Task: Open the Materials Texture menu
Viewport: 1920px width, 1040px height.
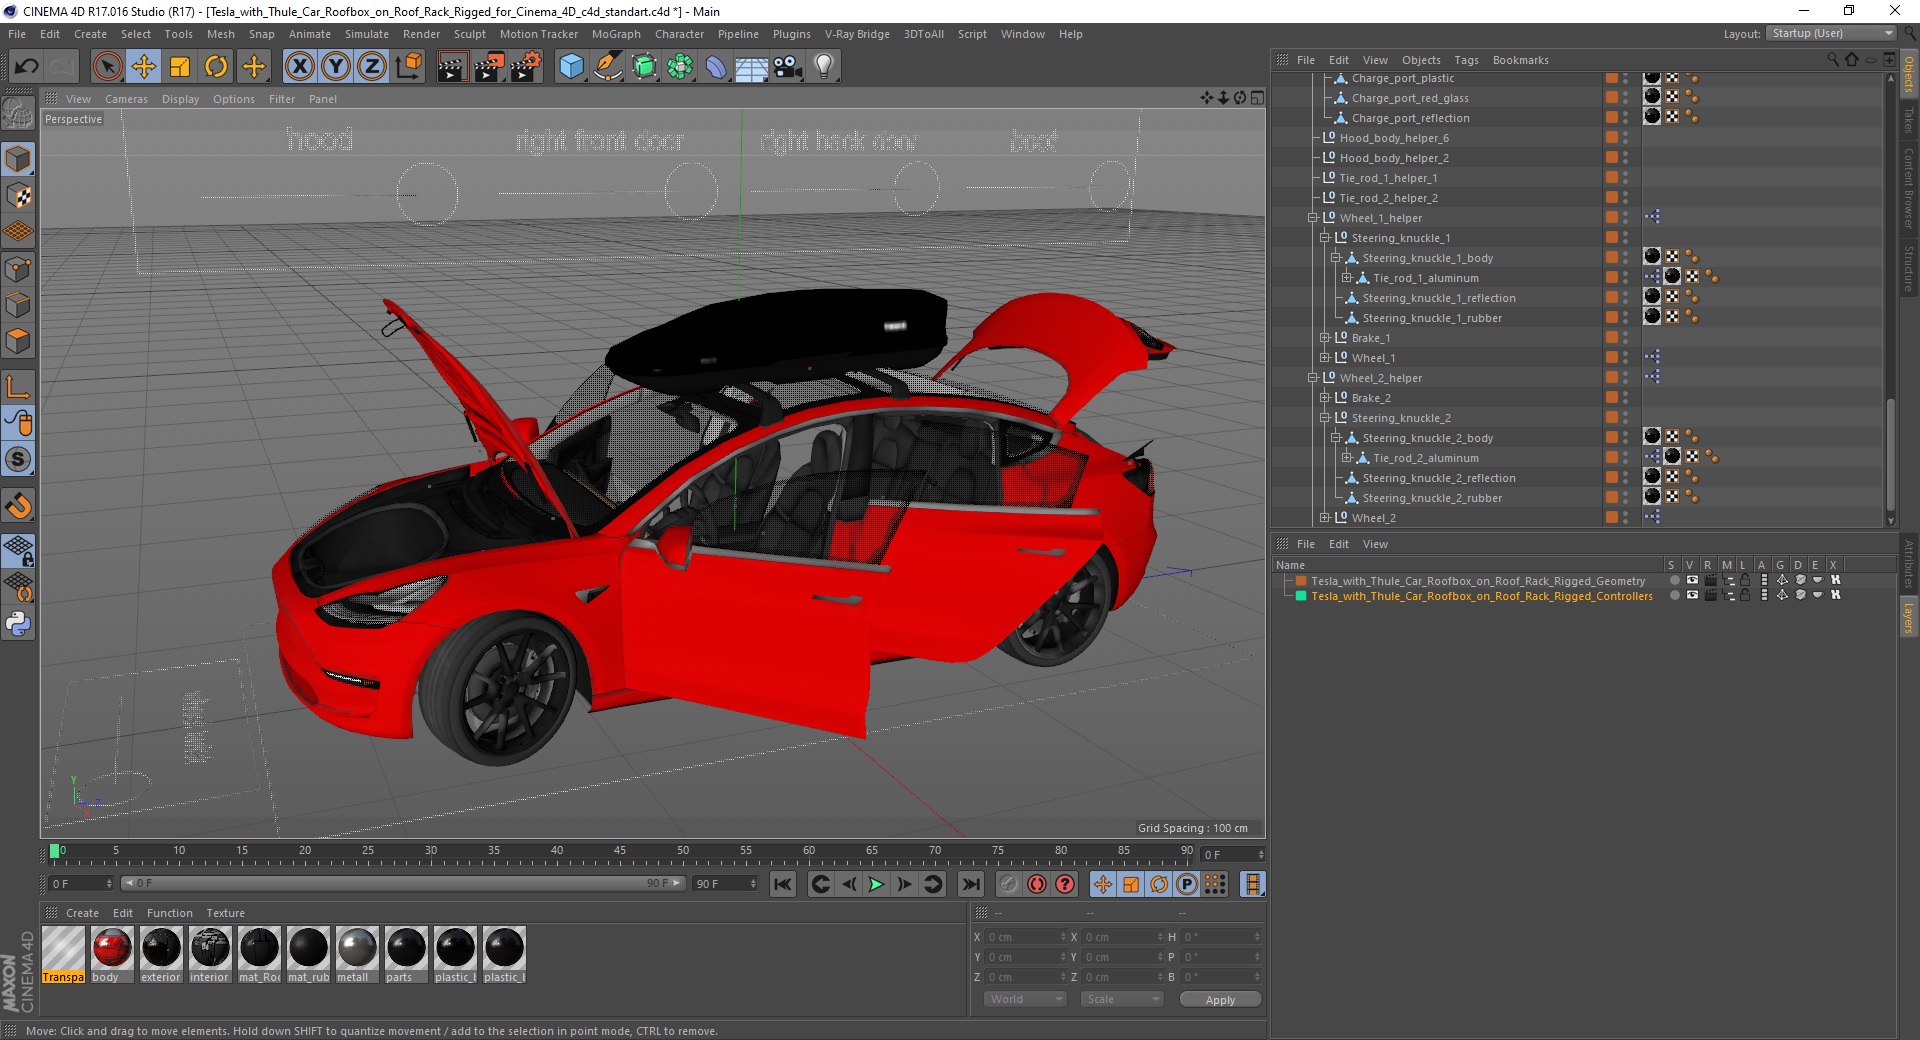Action: coord(225,913)
